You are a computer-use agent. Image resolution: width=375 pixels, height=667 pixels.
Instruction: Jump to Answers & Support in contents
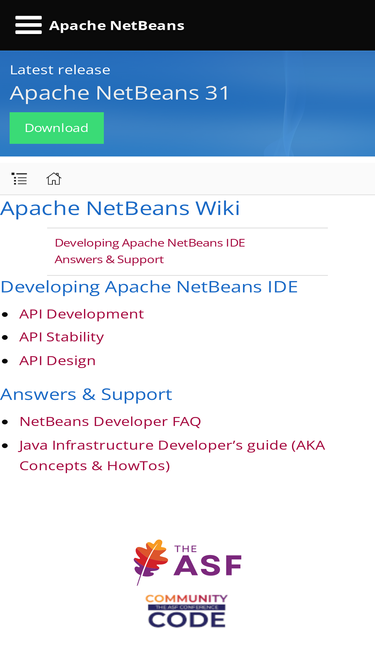109,259
